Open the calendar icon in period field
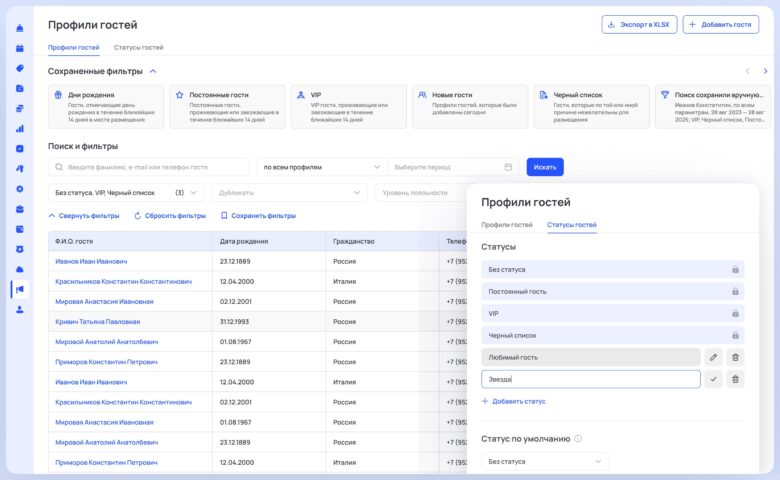The image size is (780, 480). 508,167
